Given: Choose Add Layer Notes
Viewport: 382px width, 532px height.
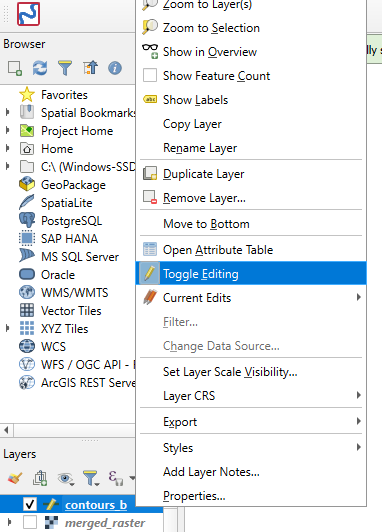Looking at the screenshot, I should click(251, 472).
